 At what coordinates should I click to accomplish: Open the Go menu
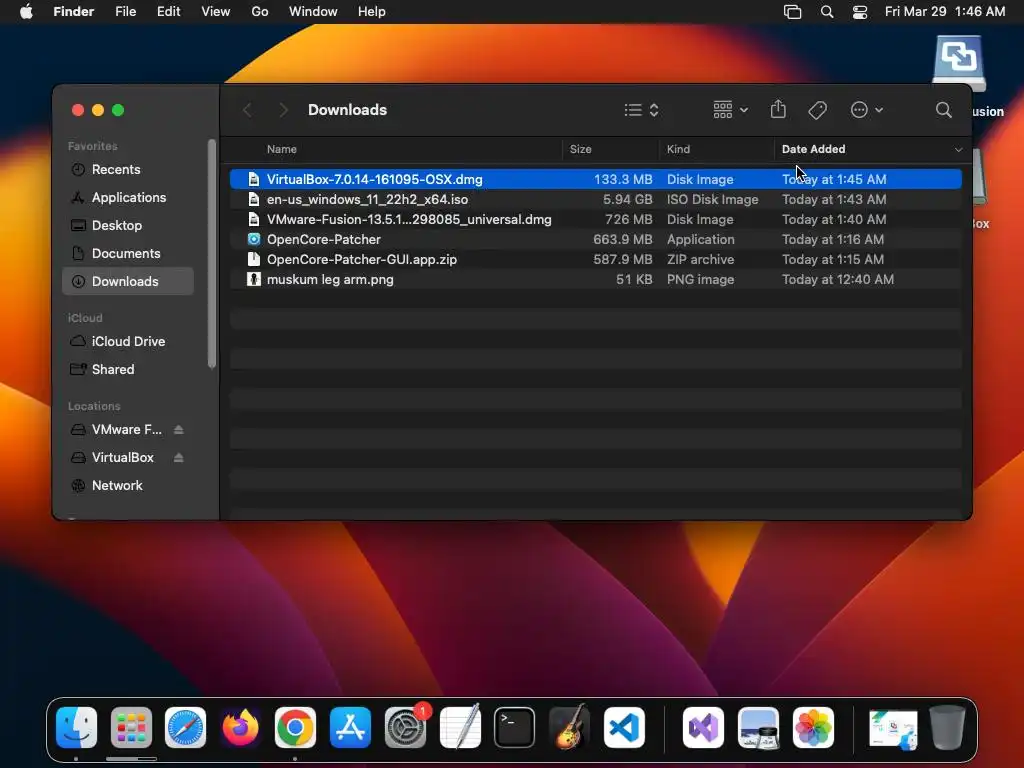point(260,12)
